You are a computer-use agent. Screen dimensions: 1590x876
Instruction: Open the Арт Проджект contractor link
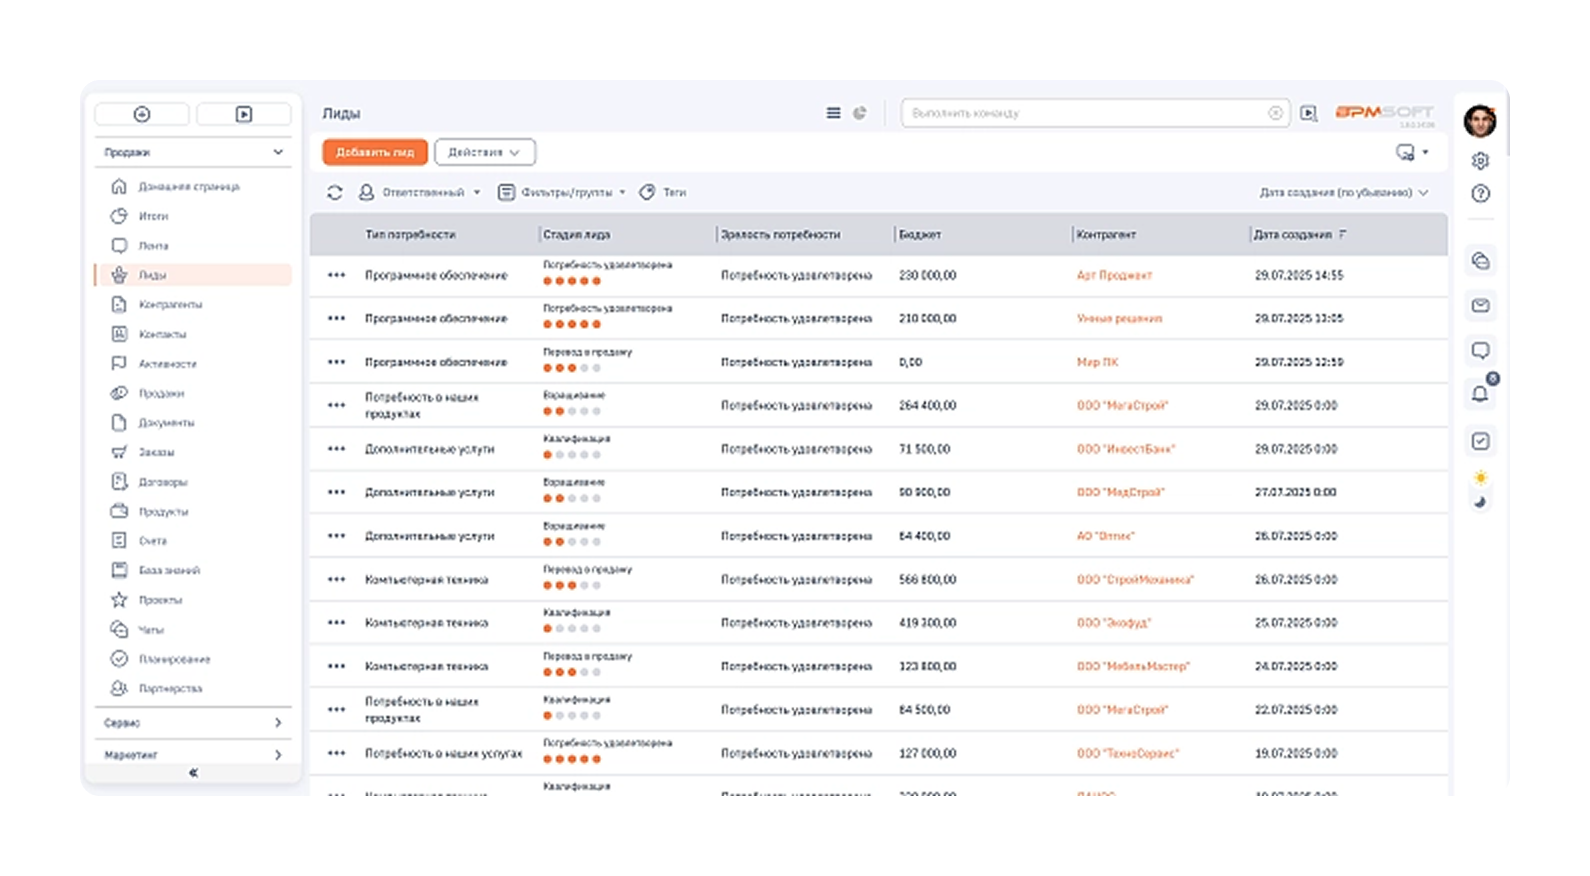click(x=1114, y=275)
